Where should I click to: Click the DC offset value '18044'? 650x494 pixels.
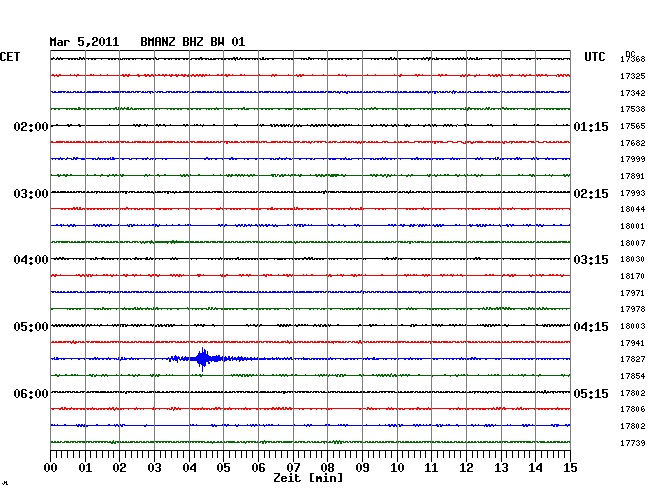pyautogui.click(x=633, y=209)
